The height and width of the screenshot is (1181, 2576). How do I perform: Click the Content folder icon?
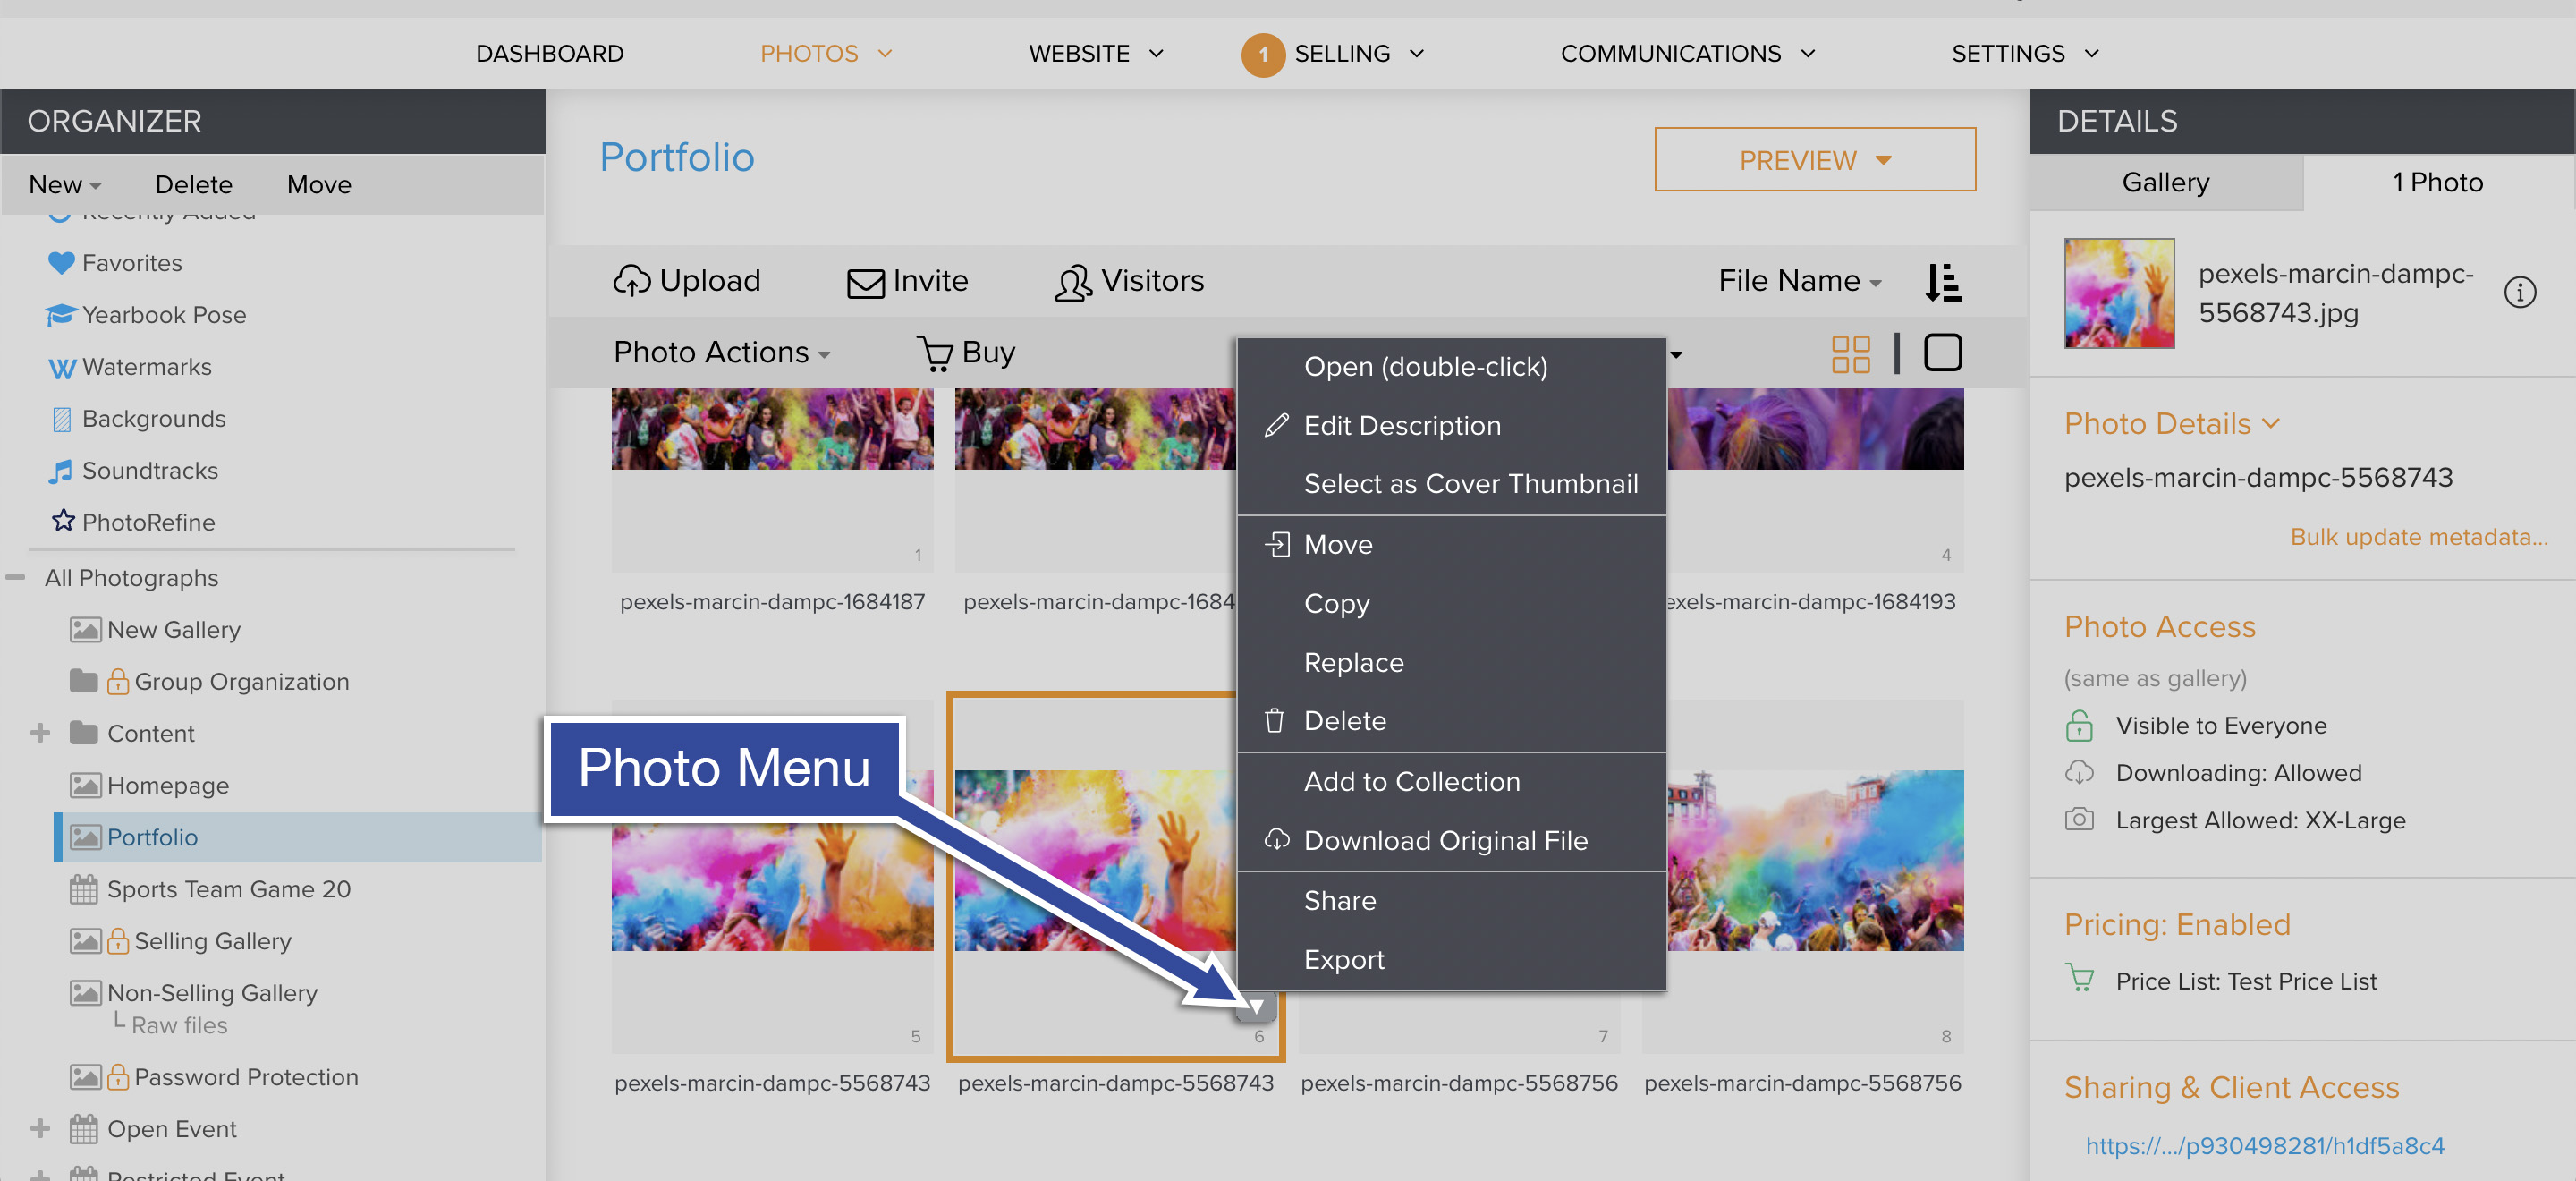(84, 733)
